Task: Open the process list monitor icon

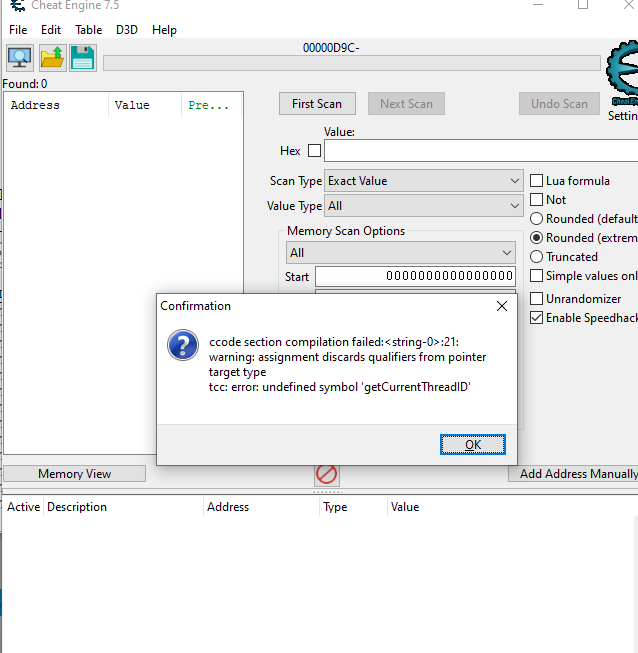Action: coord(20,58)
